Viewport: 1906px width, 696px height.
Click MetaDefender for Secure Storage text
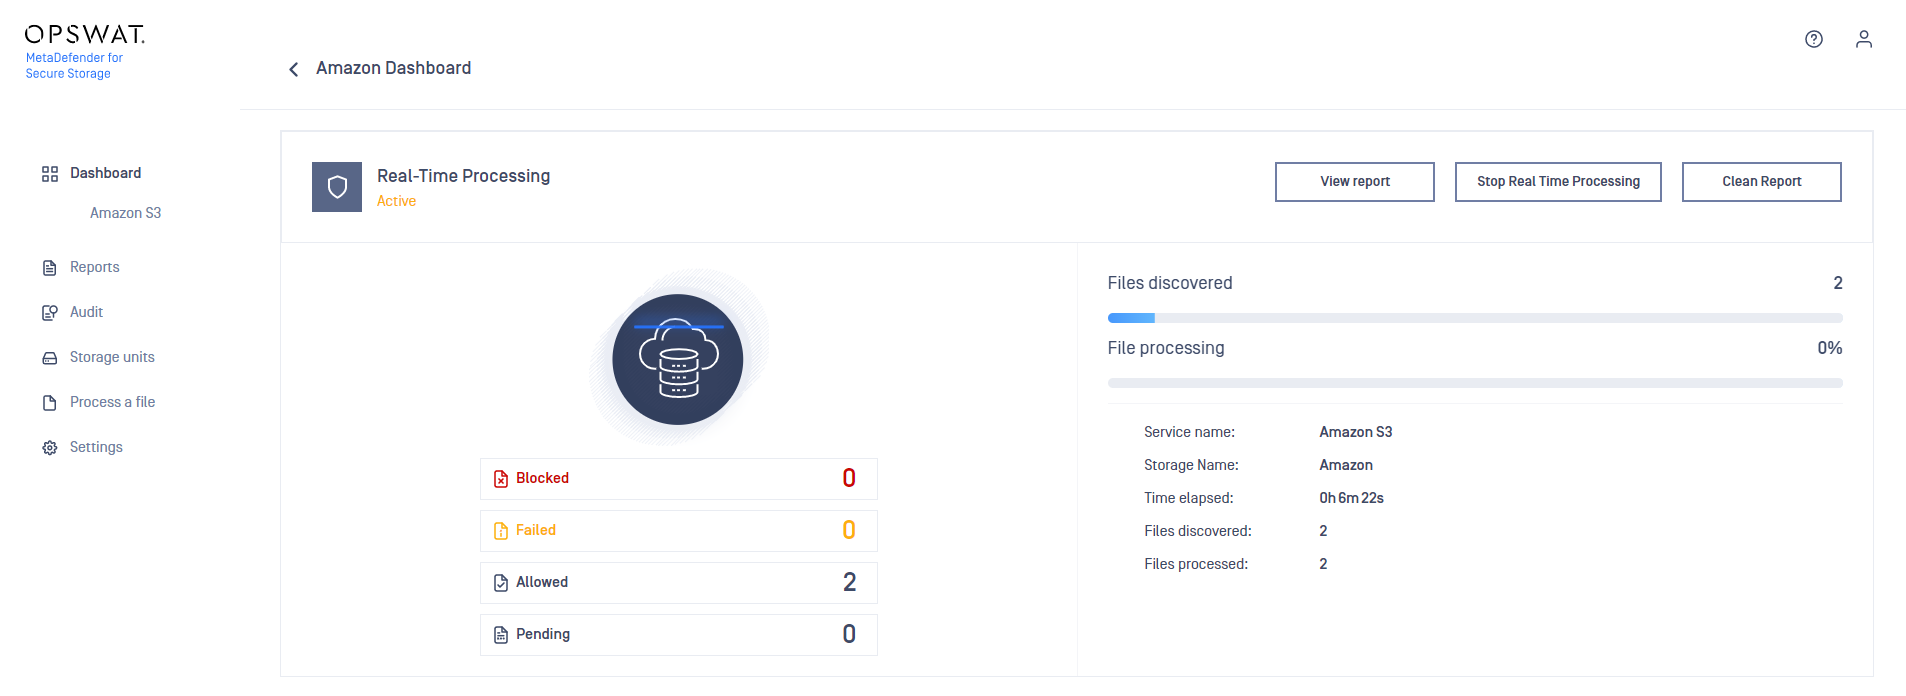74,66
